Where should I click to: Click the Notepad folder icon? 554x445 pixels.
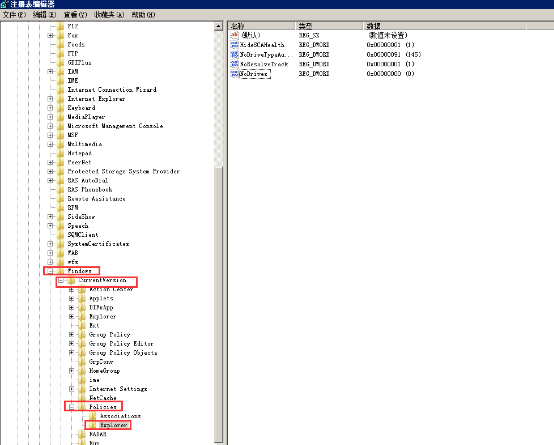pos(60,153)
